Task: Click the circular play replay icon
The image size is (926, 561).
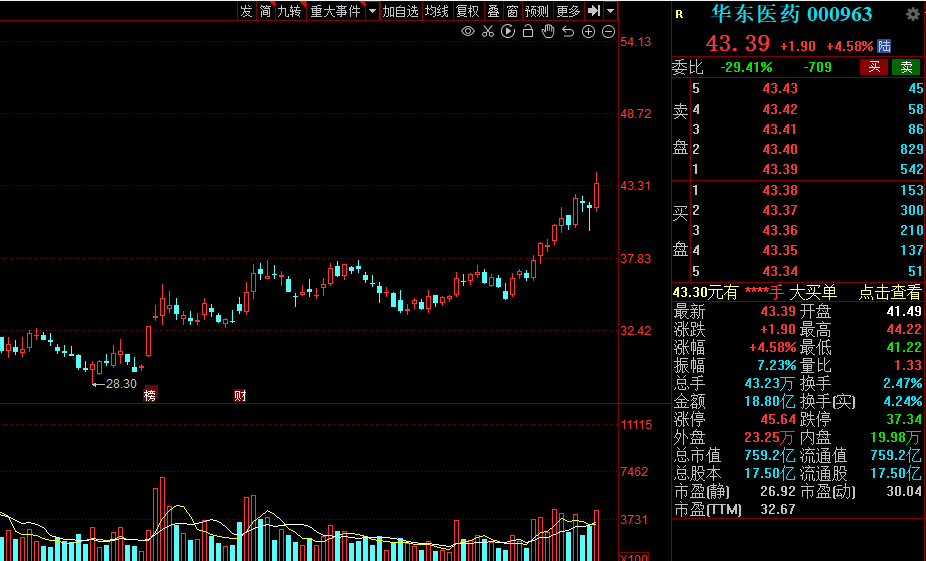Action: coord(507,32)
